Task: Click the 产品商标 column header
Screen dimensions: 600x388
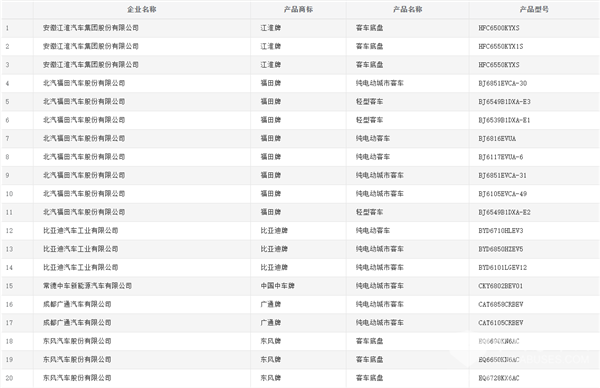Action: pos(298,10)
